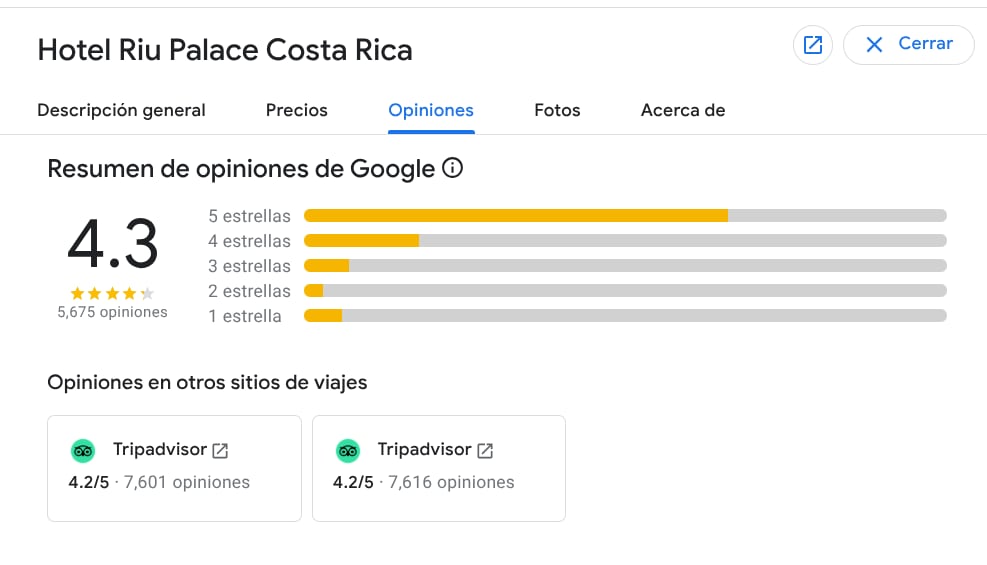The width and height of the screenshot is (987, 565).
Task: Select the Opiniones tab
Action: pyautogui.click(x=431, y=110)
